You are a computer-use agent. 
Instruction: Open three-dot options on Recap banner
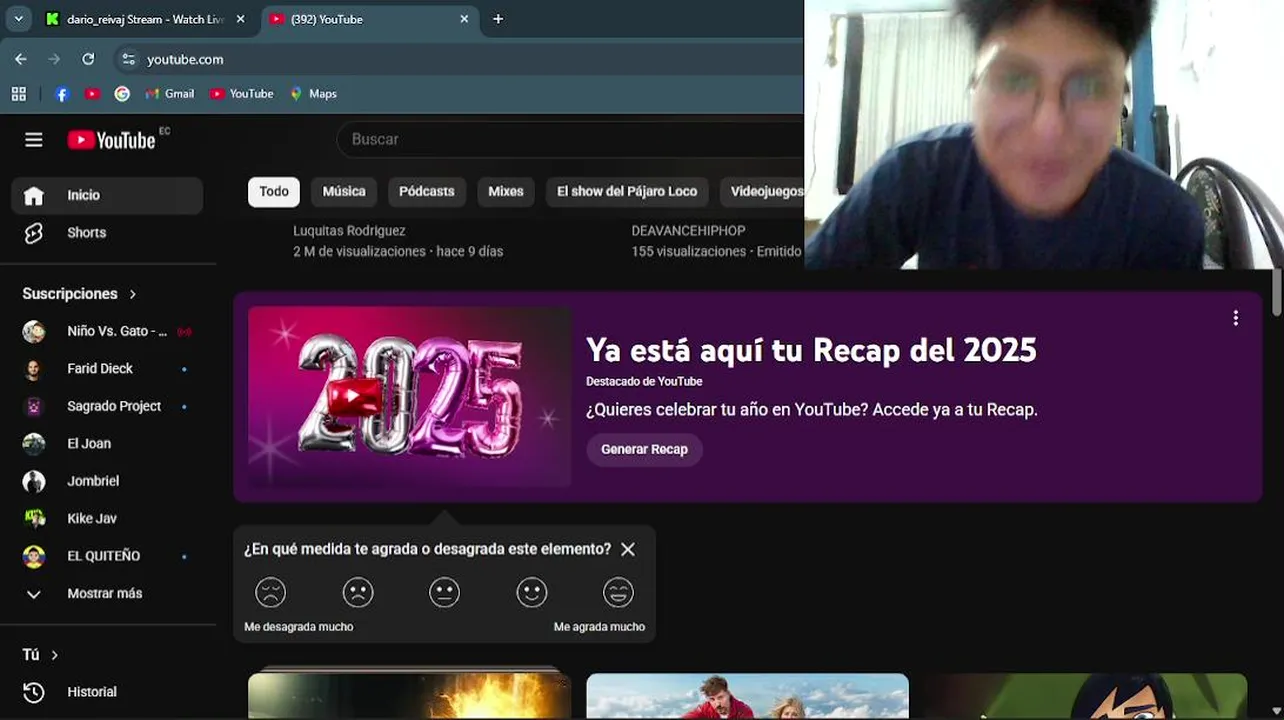tap(1236, 318)
